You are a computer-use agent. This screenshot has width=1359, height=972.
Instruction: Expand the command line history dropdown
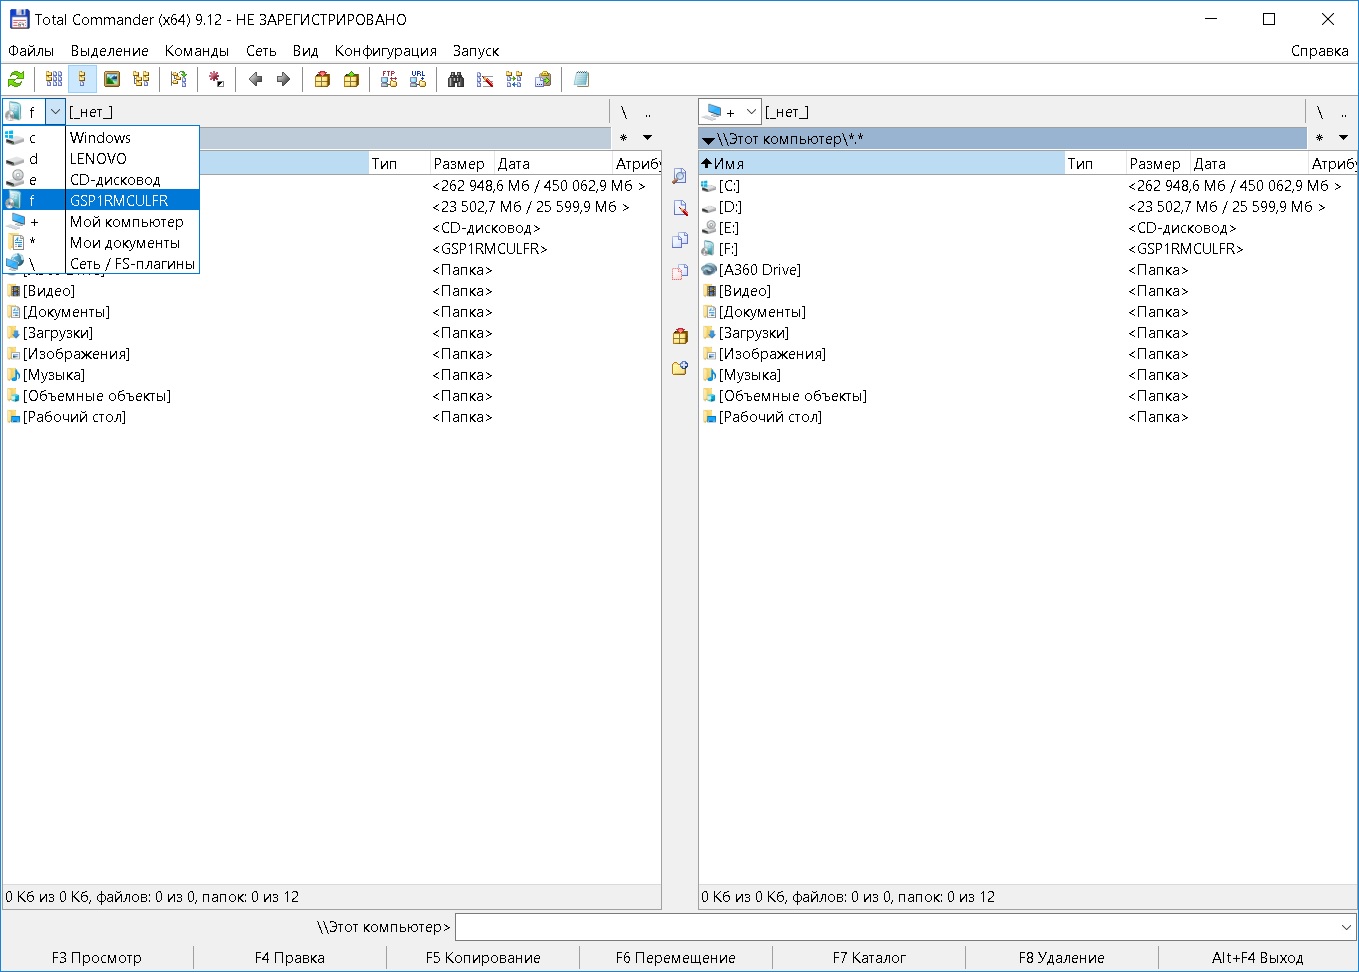pyautogui.click(x=1345, y=927)
